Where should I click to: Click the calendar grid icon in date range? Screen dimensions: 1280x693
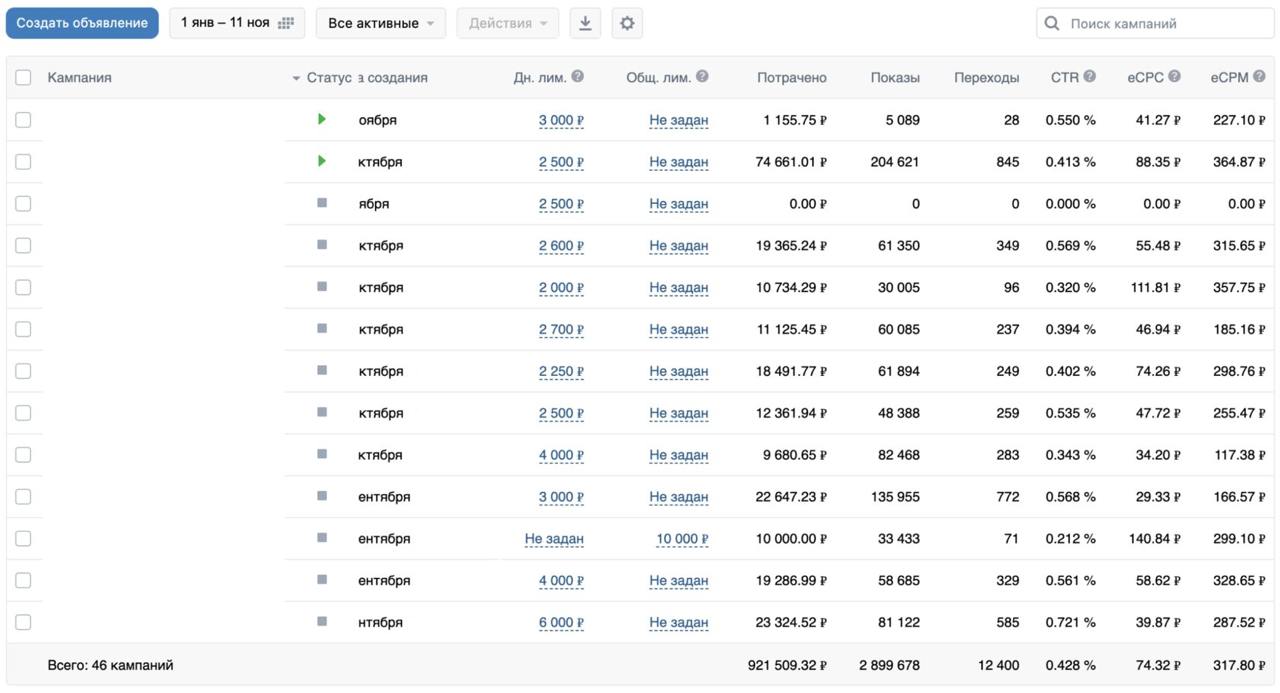(x=286, y=23)
